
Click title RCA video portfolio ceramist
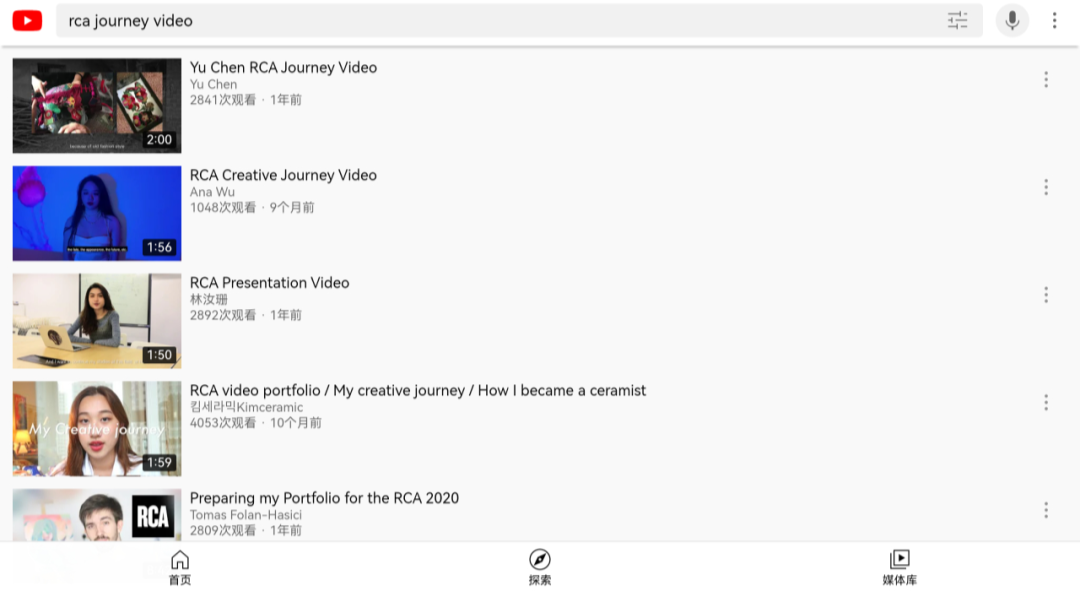point(418,391)
